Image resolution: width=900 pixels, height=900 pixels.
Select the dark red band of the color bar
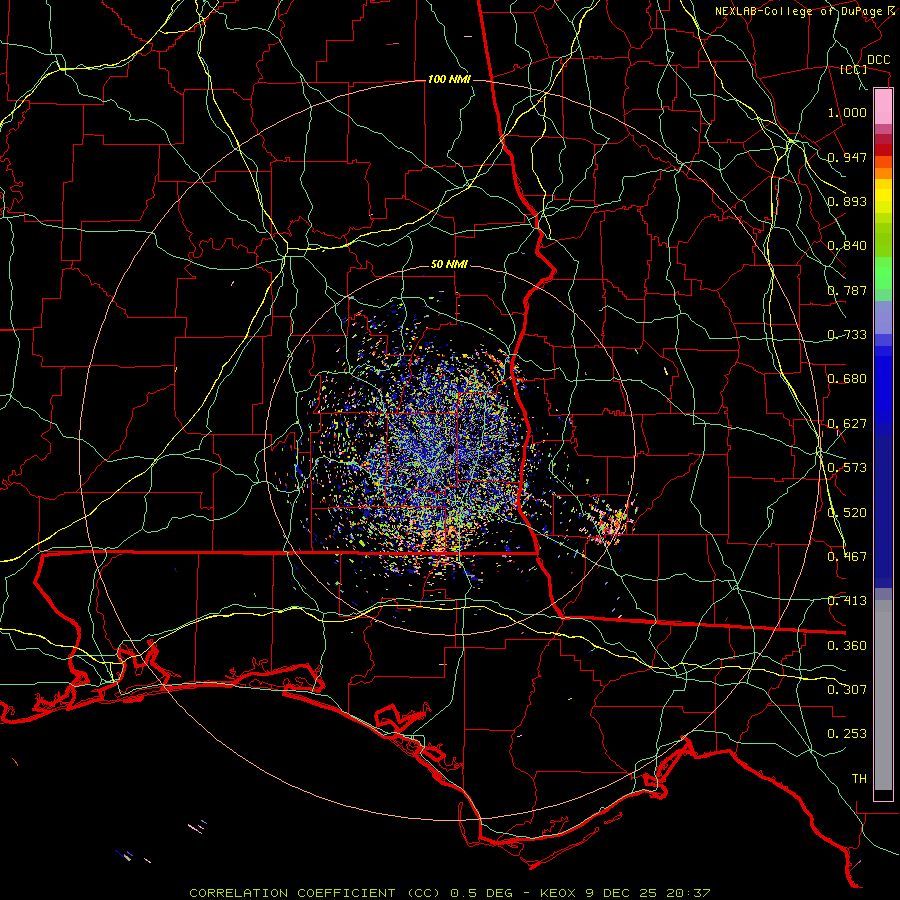883,150
